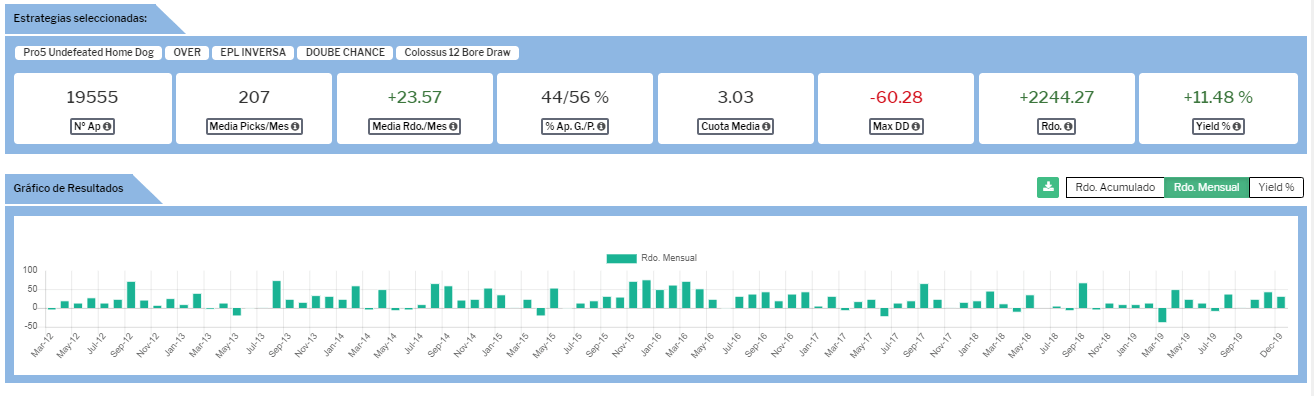Screen dimensions: 1314x396
Task: Select Pro5 Undefeated Home Dog strategy tag
Action: click(87, 53)
